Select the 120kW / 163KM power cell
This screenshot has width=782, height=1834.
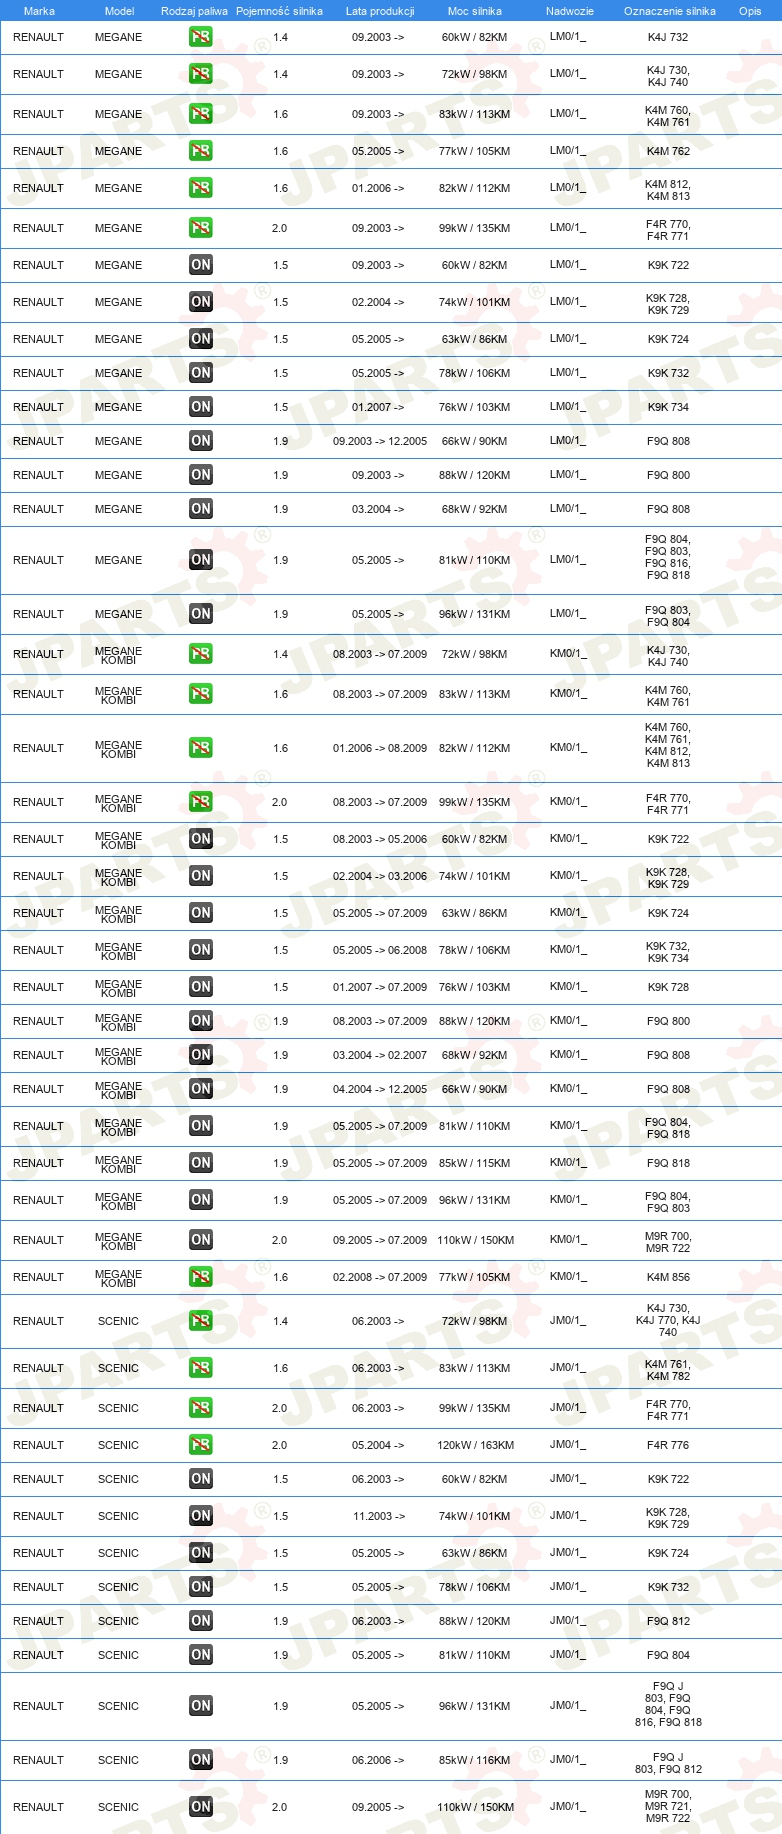pos(475,1445)
